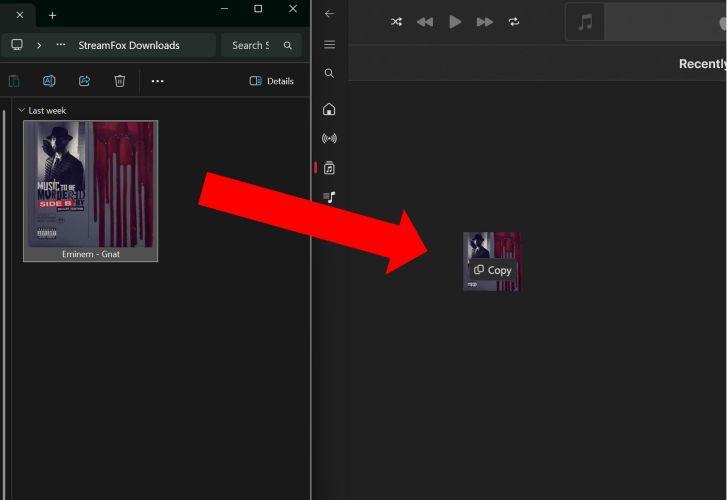Open the Music library section
Viewport: 727px width, 500px height.
(329, 168)
